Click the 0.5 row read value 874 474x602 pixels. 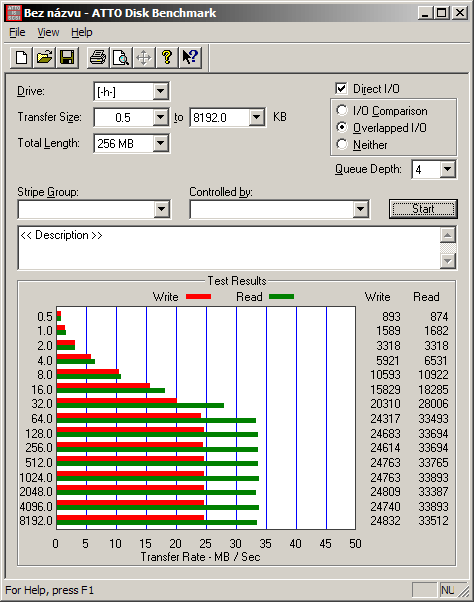(x=439, y=316)
